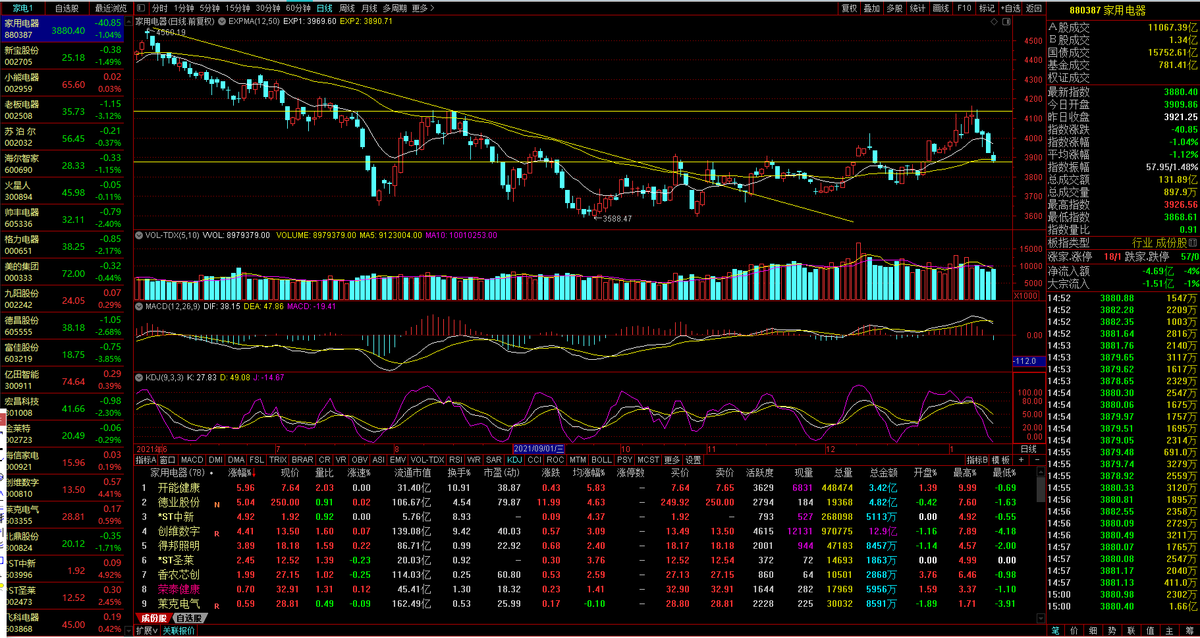The width and height of the screenshot is (1200, 638).
Task: Select 周线 weekly chart tab
Action: 347,7
